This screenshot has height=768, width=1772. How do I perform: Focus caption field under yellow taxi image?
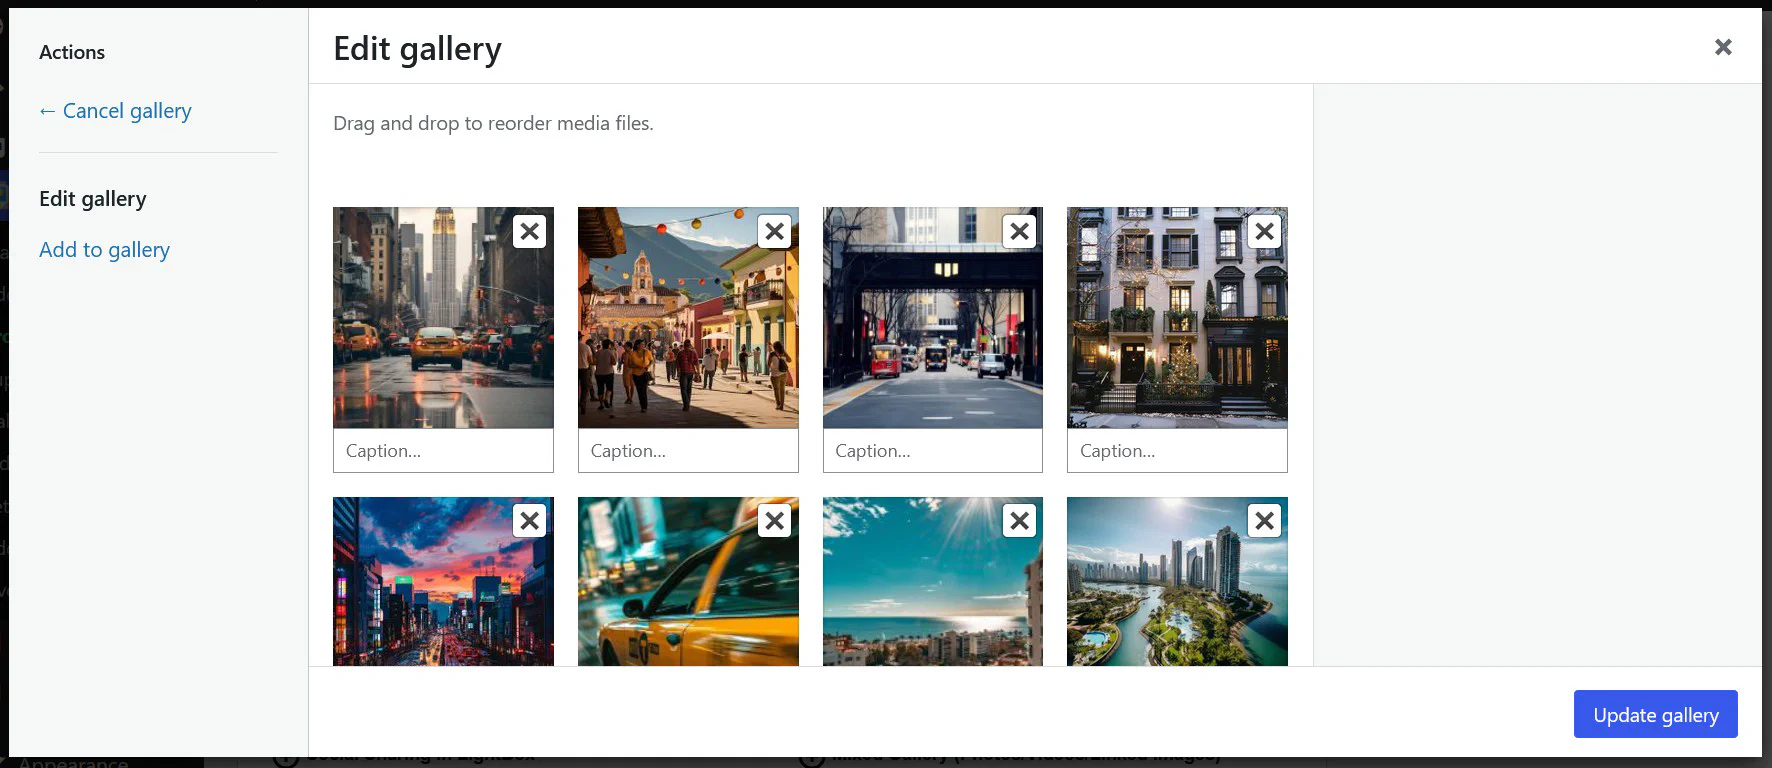(443, 451)
